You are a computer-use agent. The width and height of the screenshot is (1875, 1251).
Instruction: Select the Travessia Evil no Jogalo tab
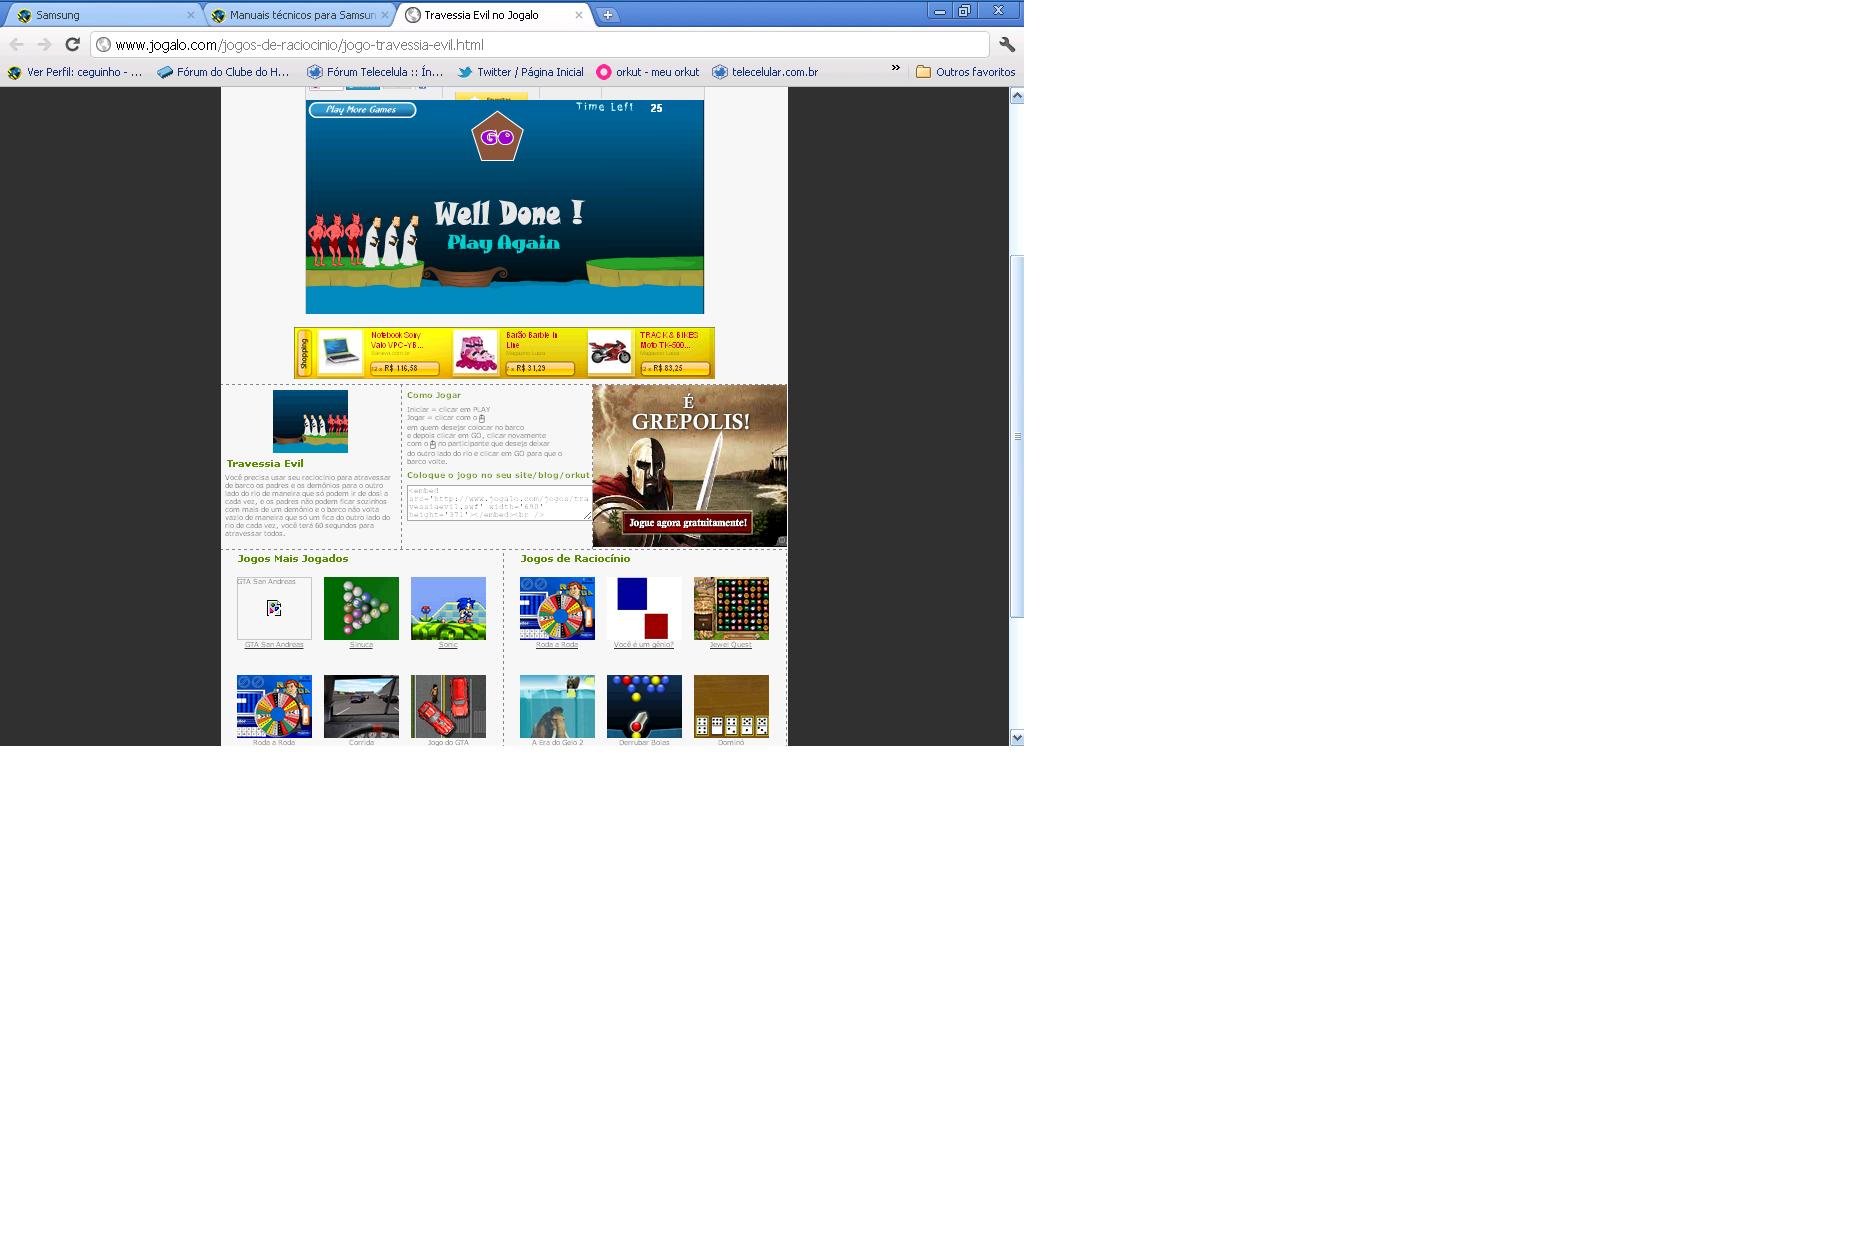point(494,15)
